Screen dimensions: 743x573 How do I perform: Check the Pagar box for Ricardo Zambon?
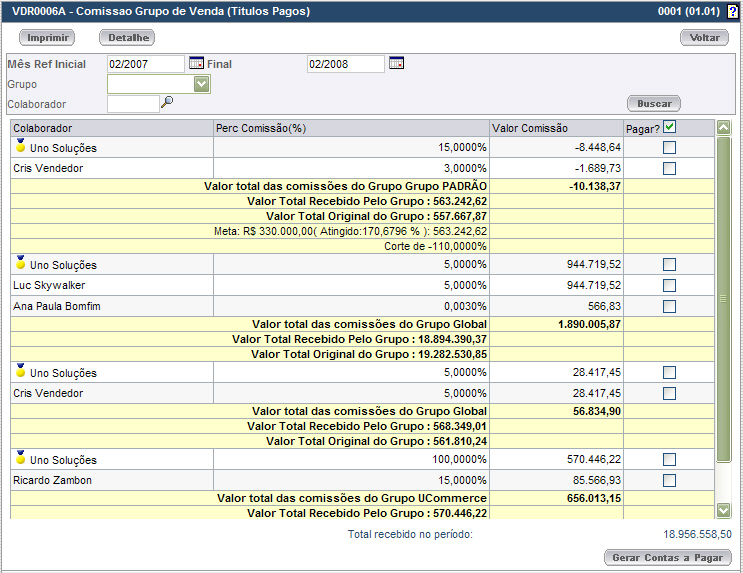669,481
